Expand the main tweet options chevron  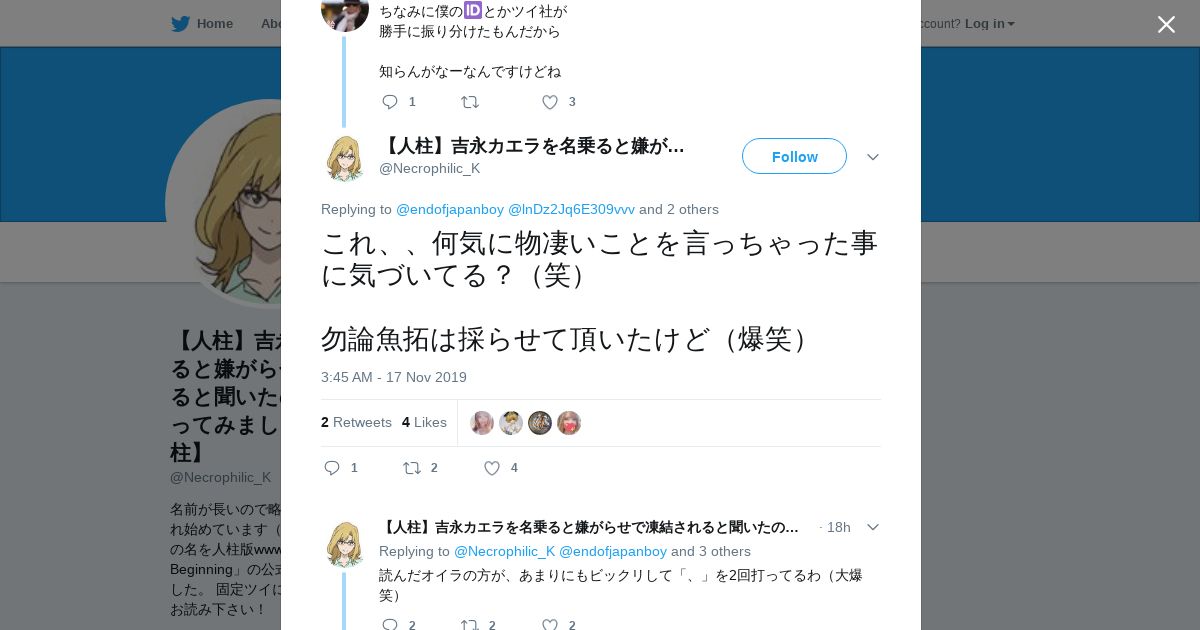click(873, 157)
